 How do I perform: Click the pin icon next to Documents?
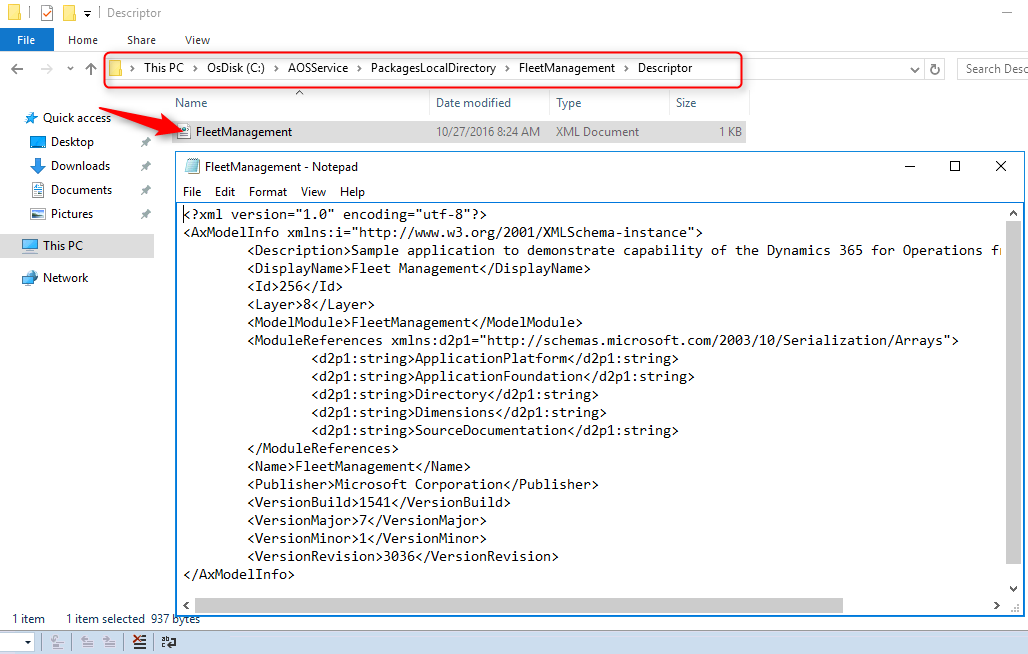coord(146,190)
